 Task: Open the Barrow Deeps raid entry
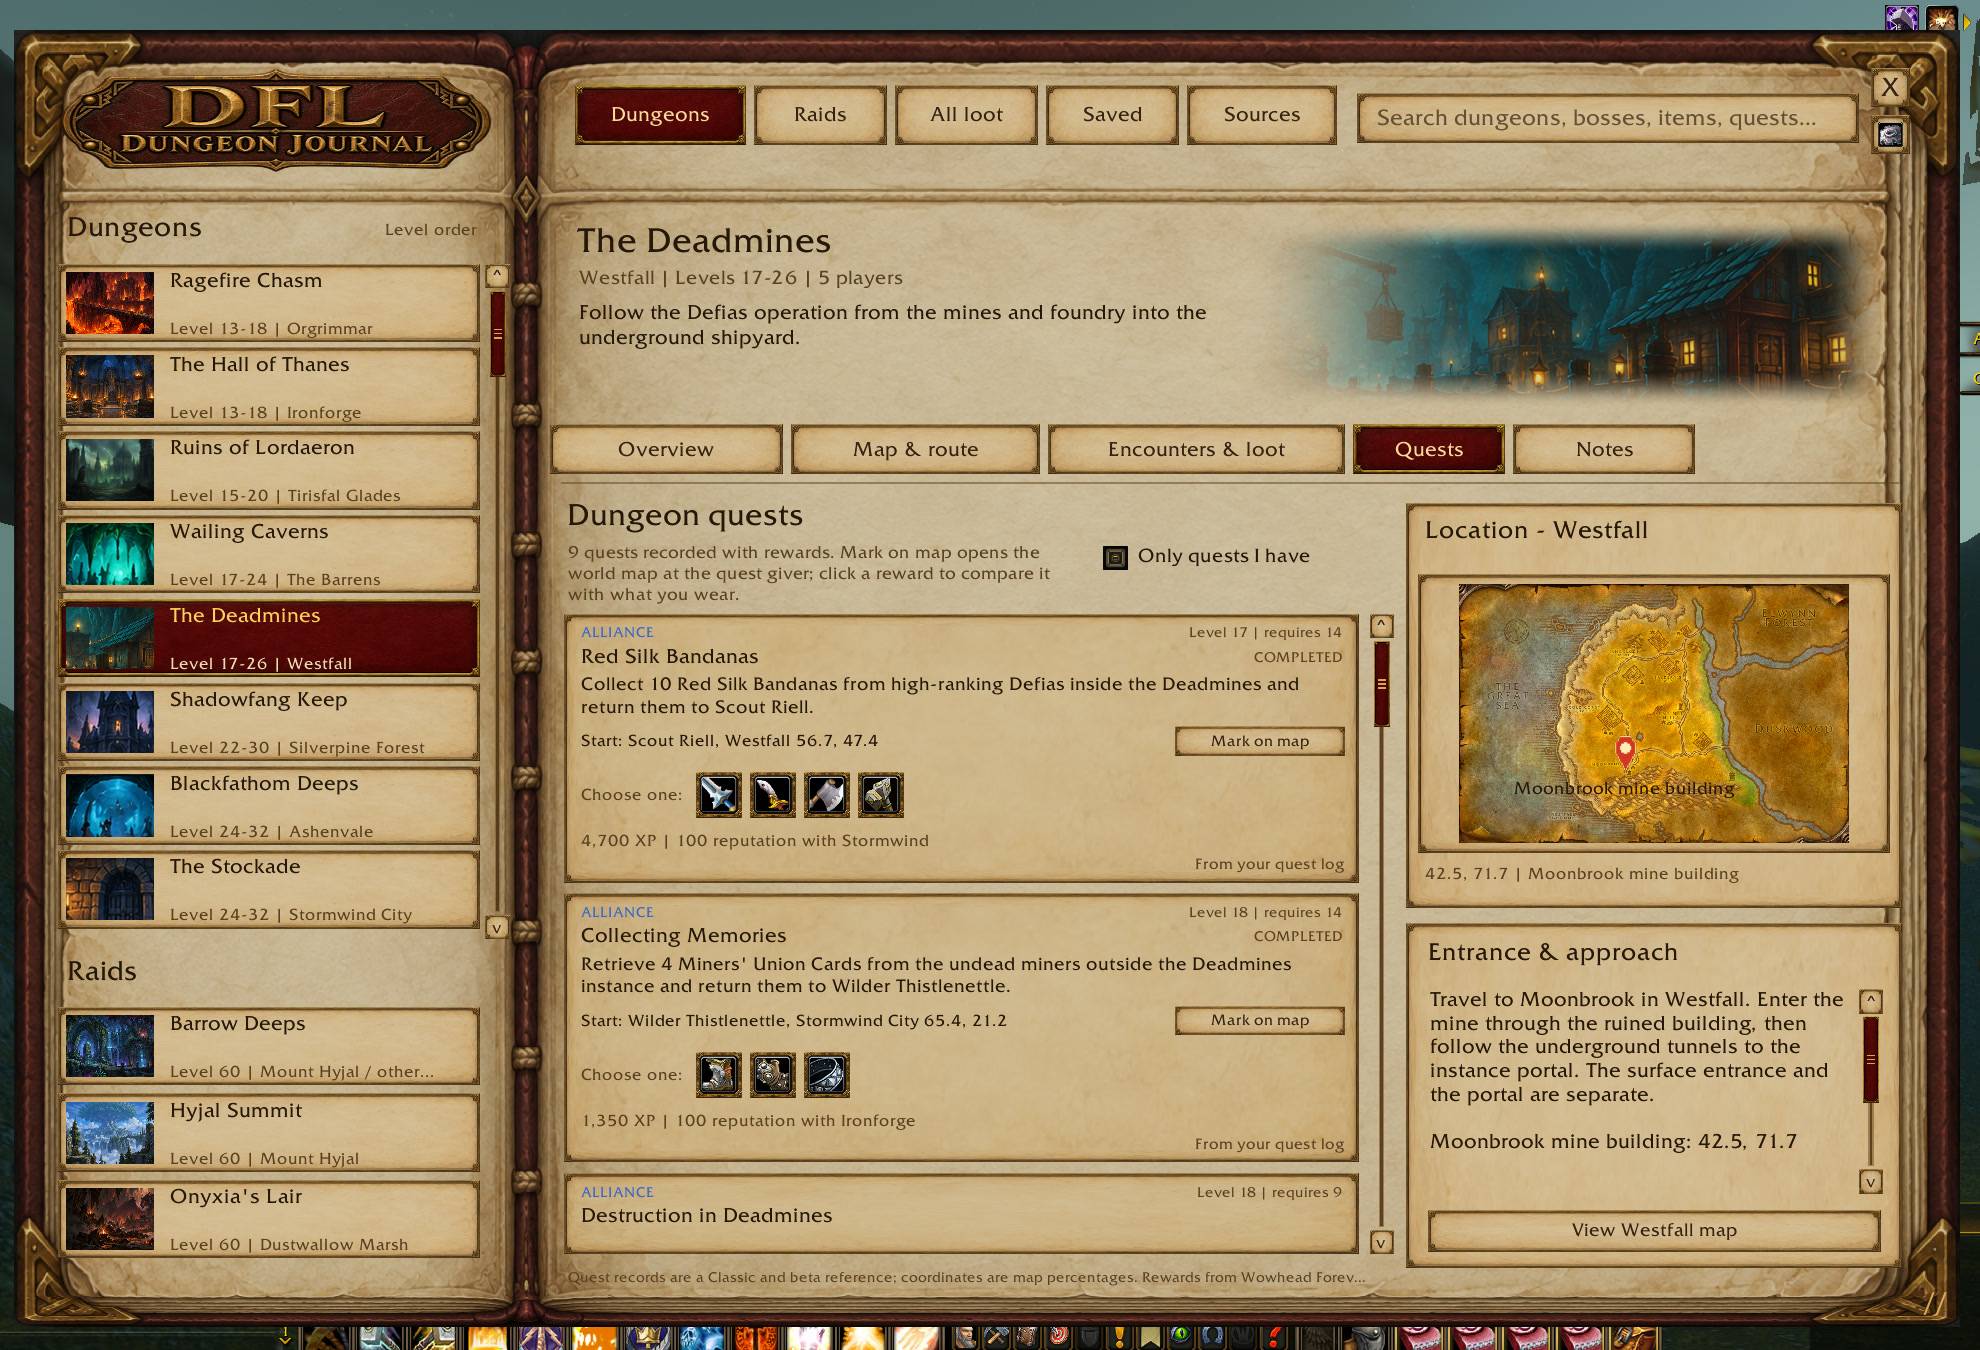(270, 1046)
